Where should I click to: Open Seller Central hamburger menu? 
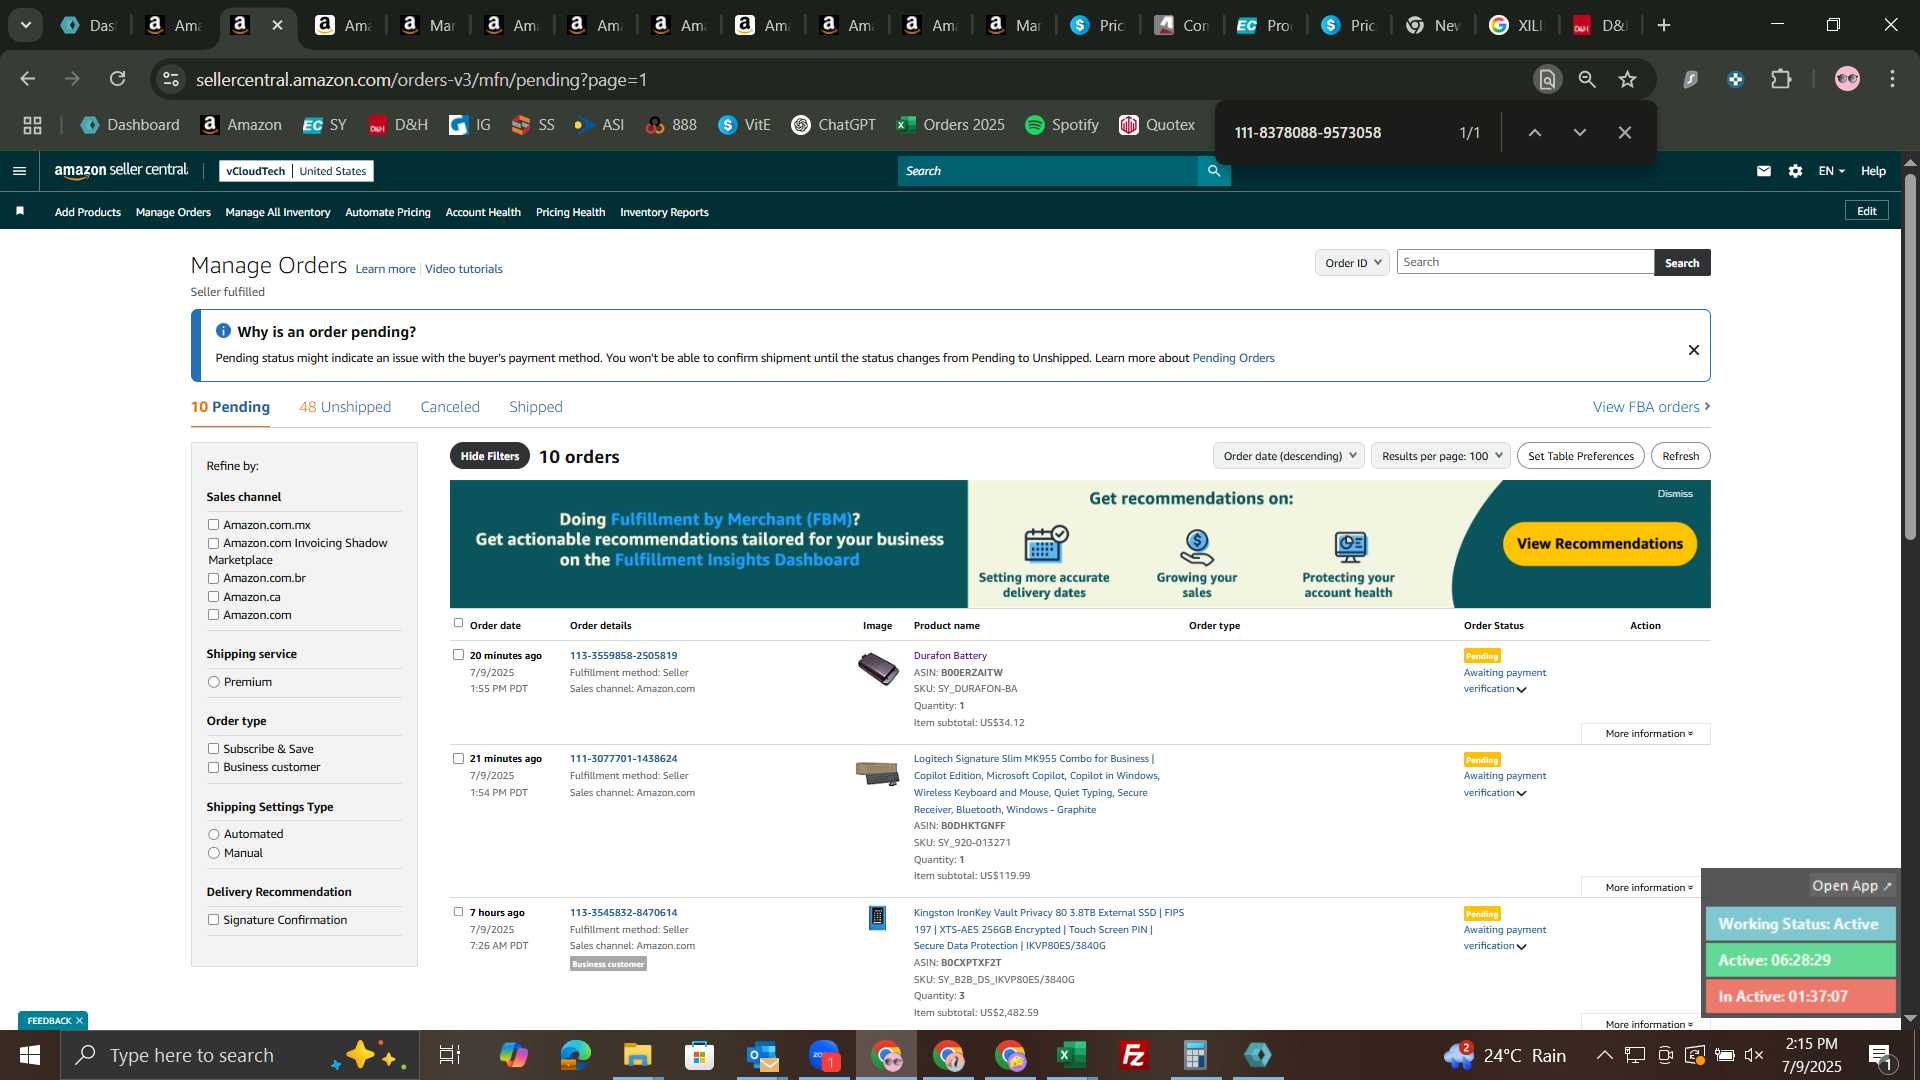19,171
